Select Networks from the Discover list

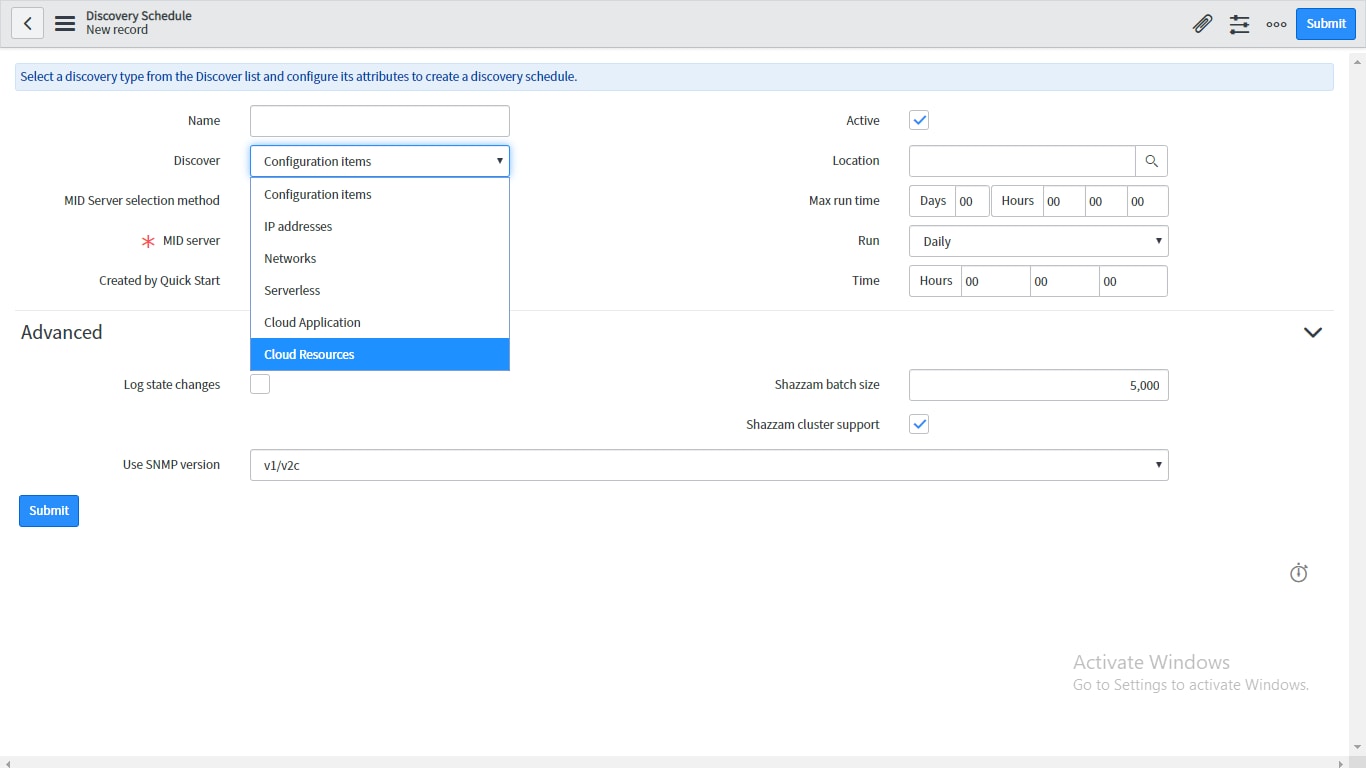click(380, 258)
